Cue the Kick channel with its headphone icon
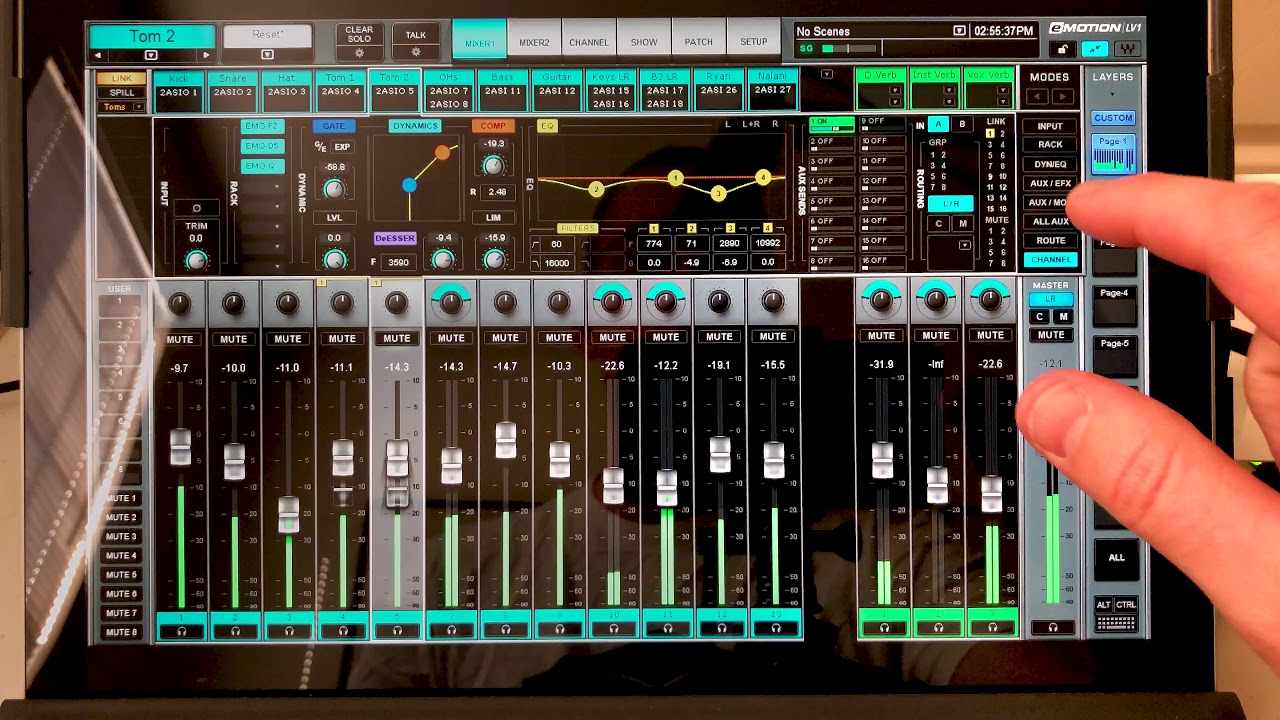Viewport: 1280px width, 720px height. [182, 630]
